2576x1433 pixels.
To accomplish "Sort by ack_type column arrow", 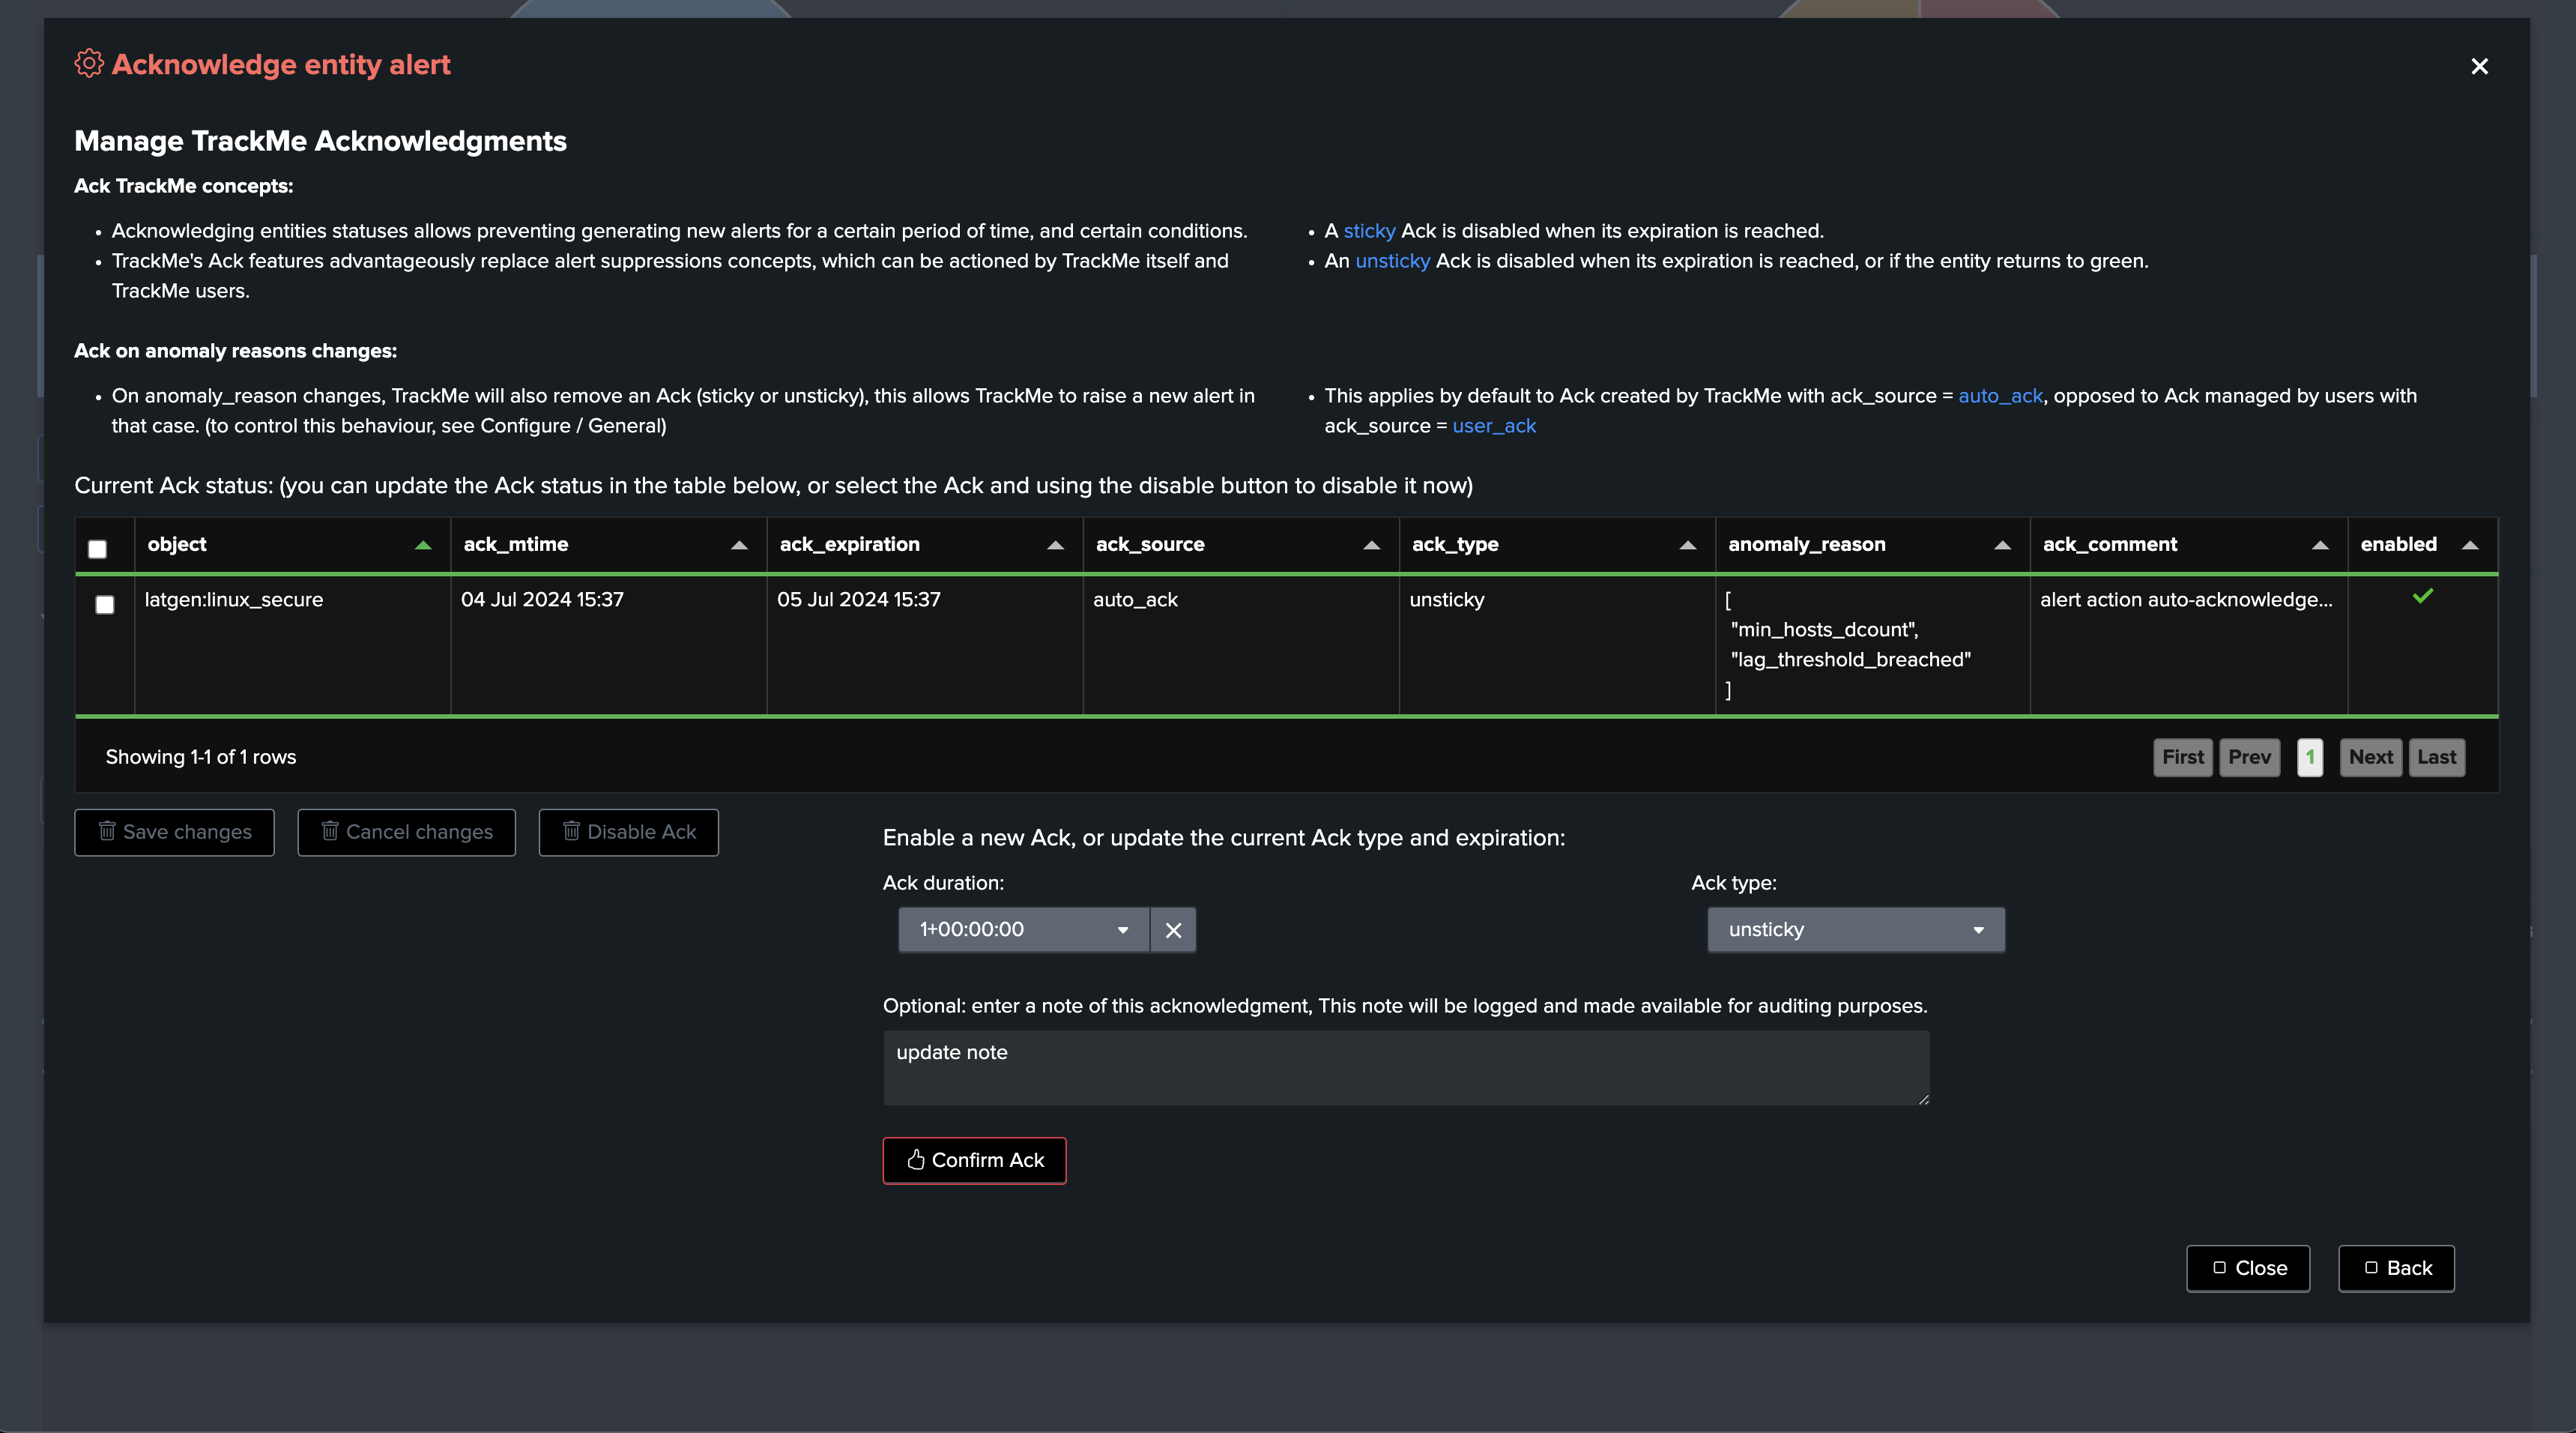I will 1687,545.
